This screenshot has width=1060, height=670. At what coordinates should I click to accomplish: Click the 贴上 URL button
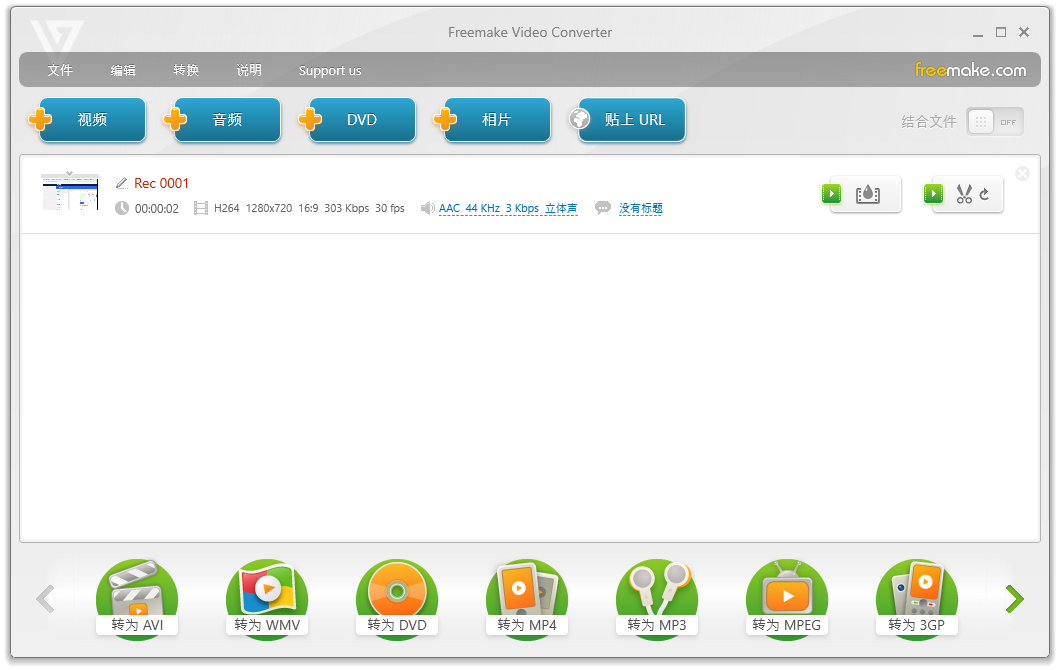pos(628,119)
